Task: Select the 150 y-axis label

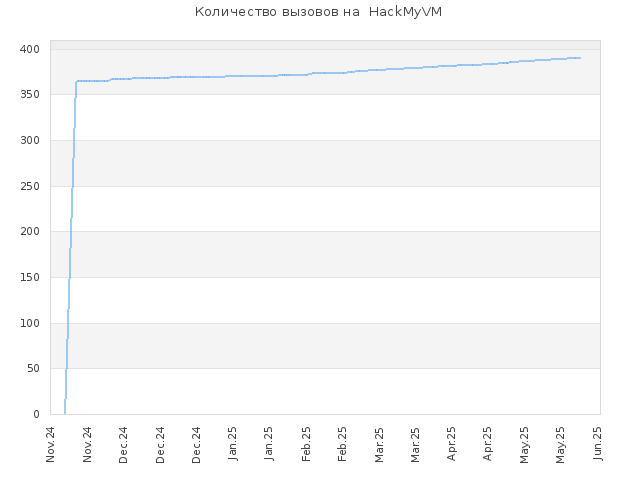Action: (30, 278)
